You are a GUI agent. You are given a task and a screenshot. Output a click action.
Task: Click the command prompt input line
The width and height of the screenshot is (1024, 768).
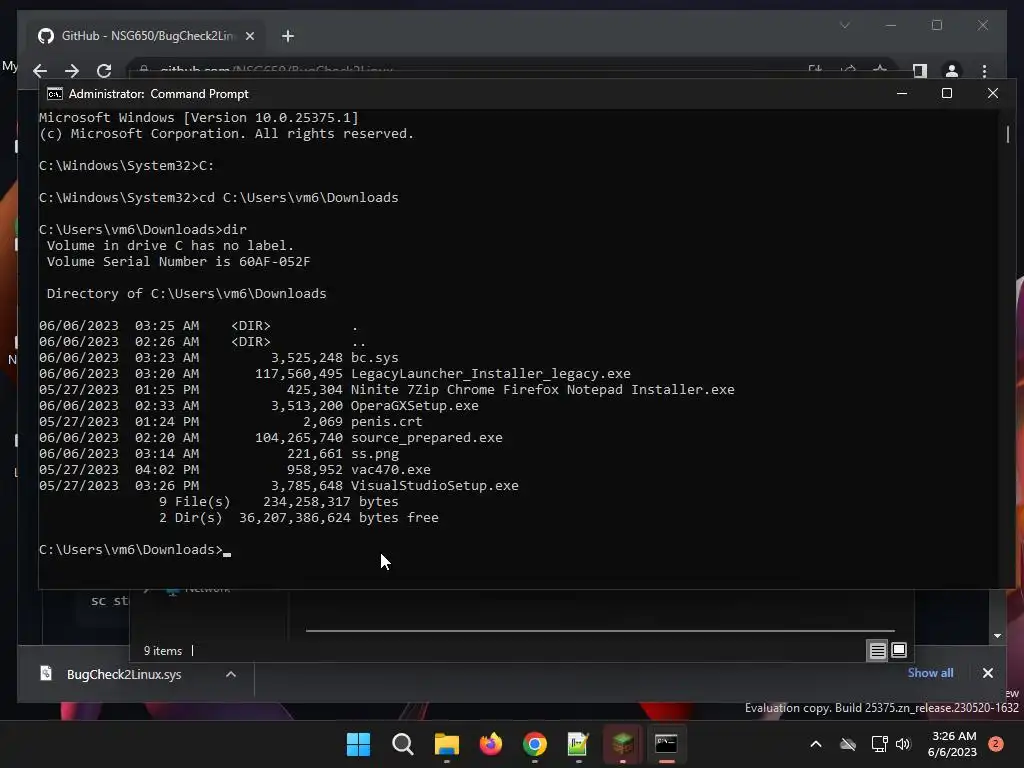[x=135, y=550]
